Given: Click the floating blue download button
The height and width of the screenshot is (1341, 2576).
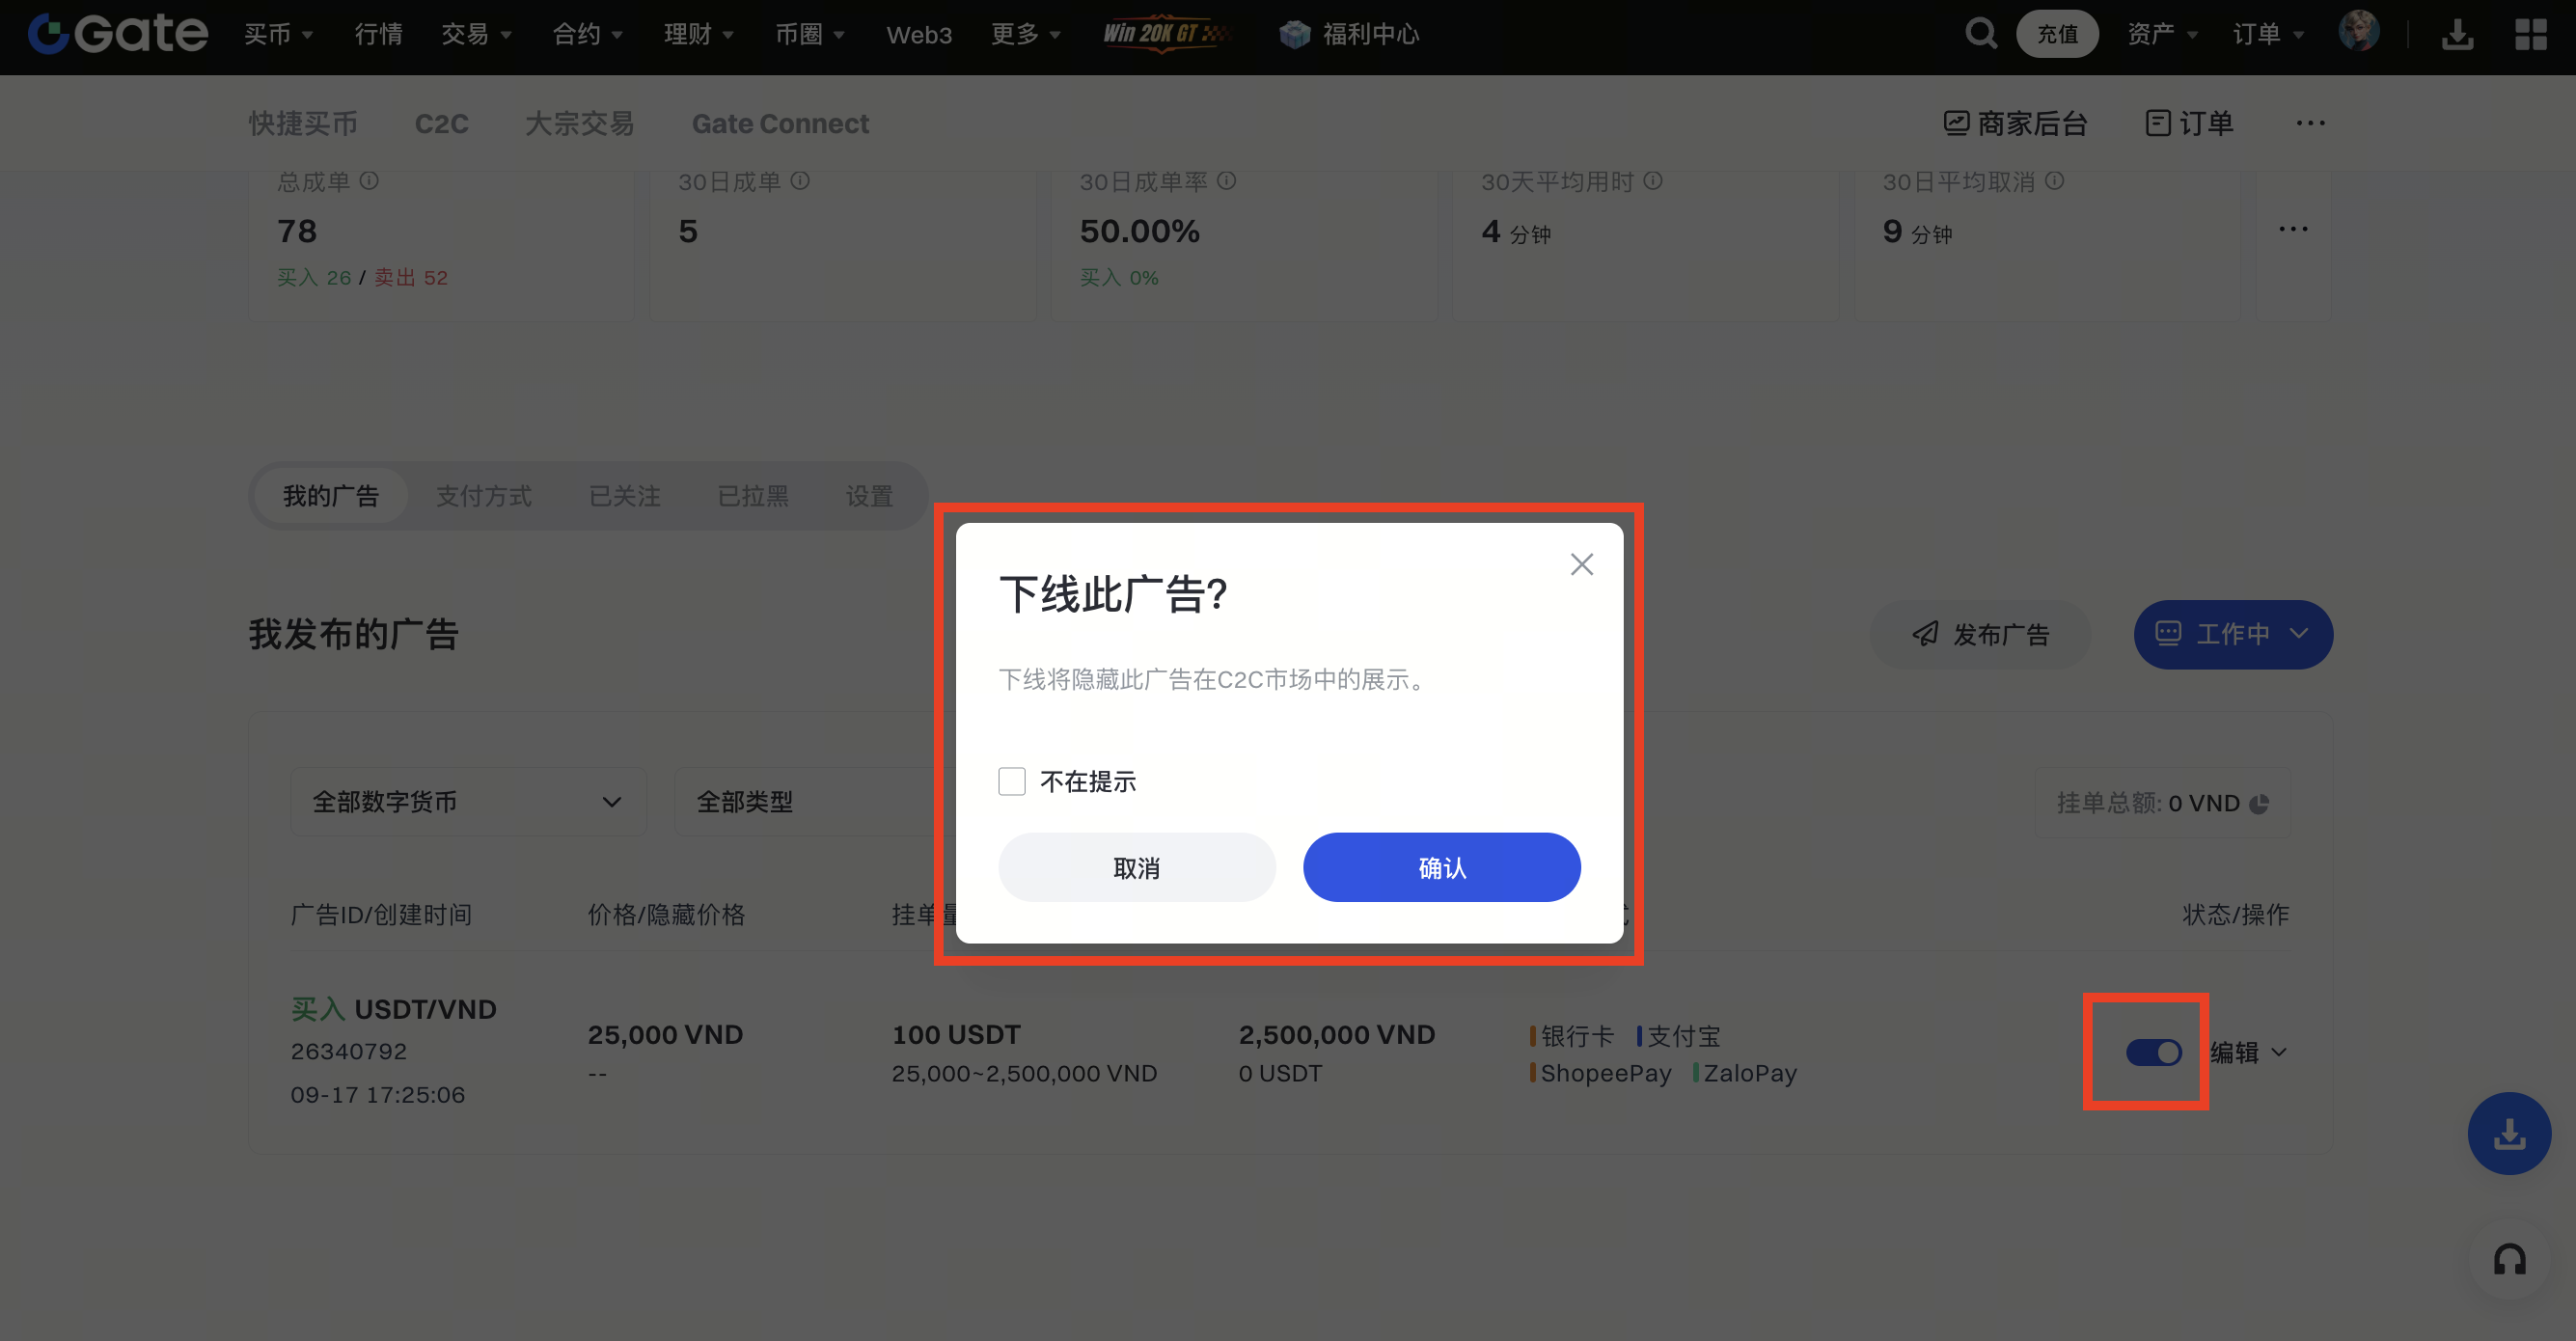Looking at the screenshot, I should (x=2509, y=1133).
